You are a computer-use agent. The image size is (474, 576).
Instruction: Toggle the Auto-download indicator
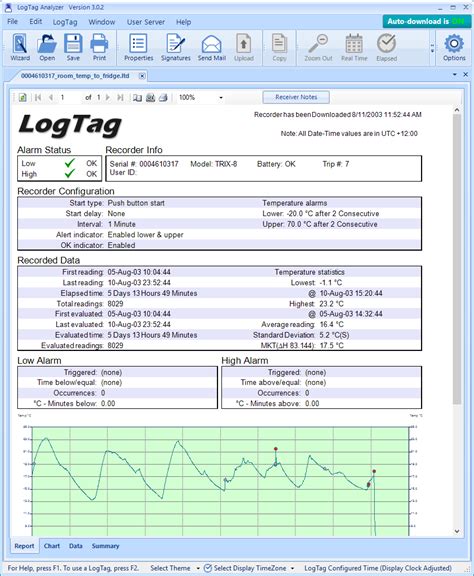(426, 21)
